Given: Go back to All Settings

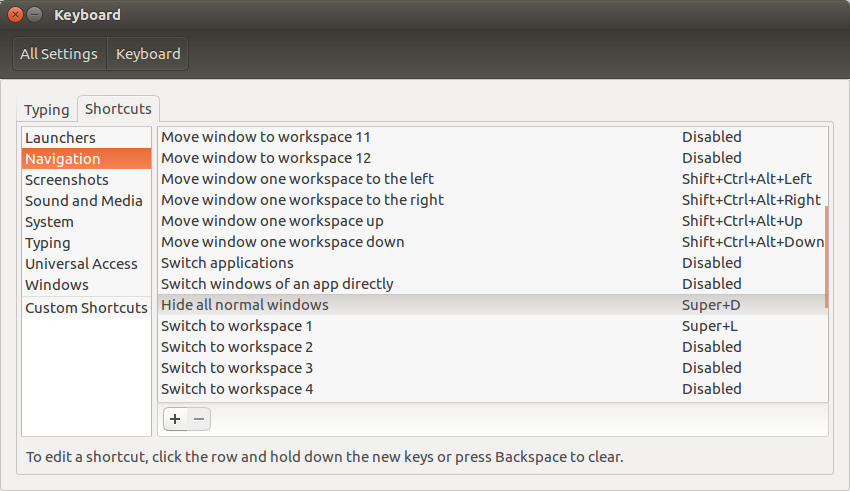Looking at the screenshot, I should [x=59, y=54].
